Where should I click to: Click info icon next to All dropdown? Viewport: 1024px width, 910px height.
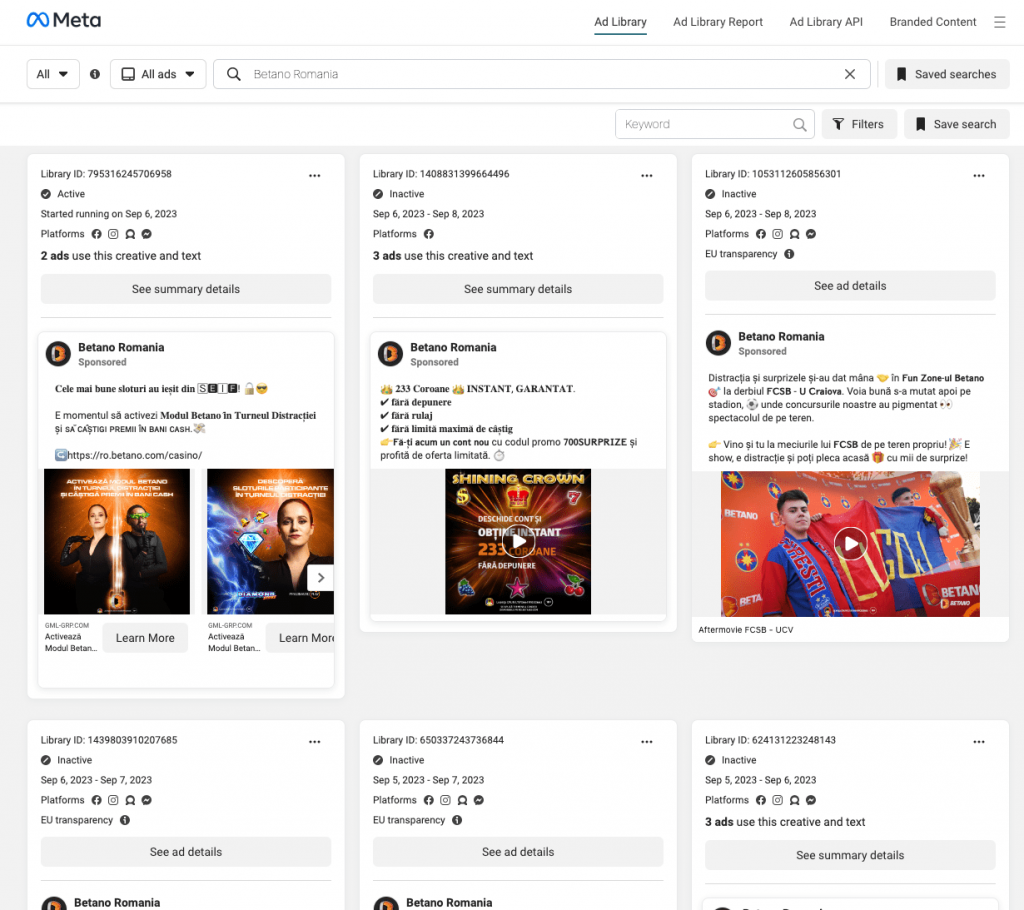(95, 74)
